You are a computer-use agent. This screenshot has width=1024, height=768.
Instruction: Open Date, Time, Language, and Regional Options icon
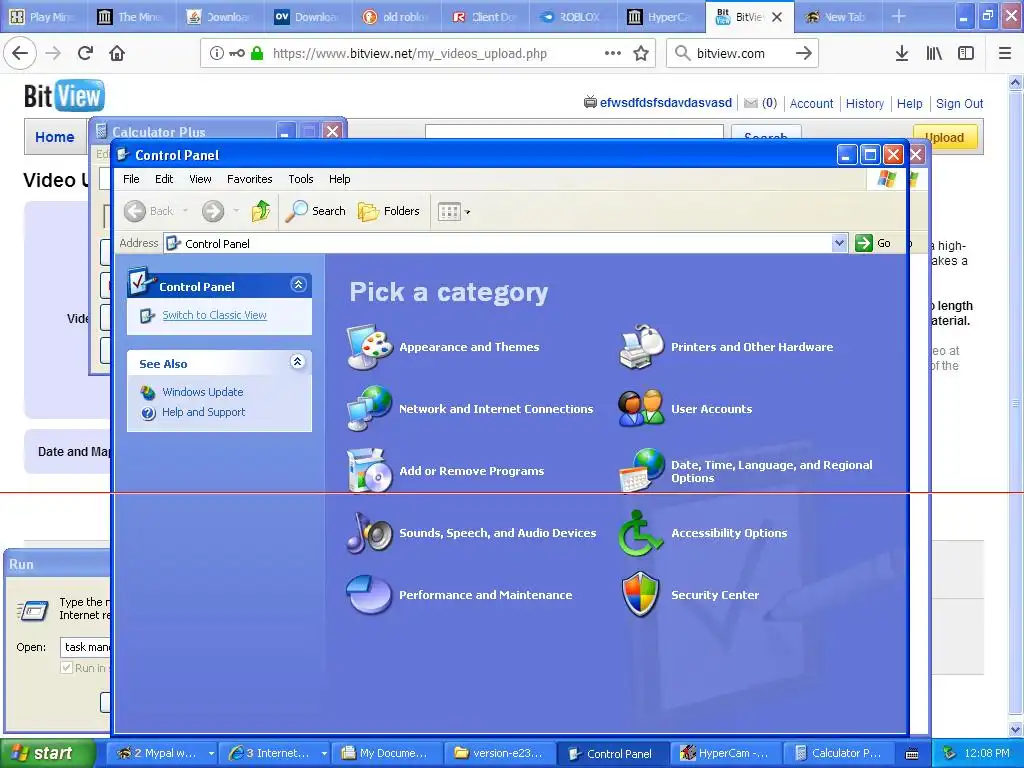(641, 470)
